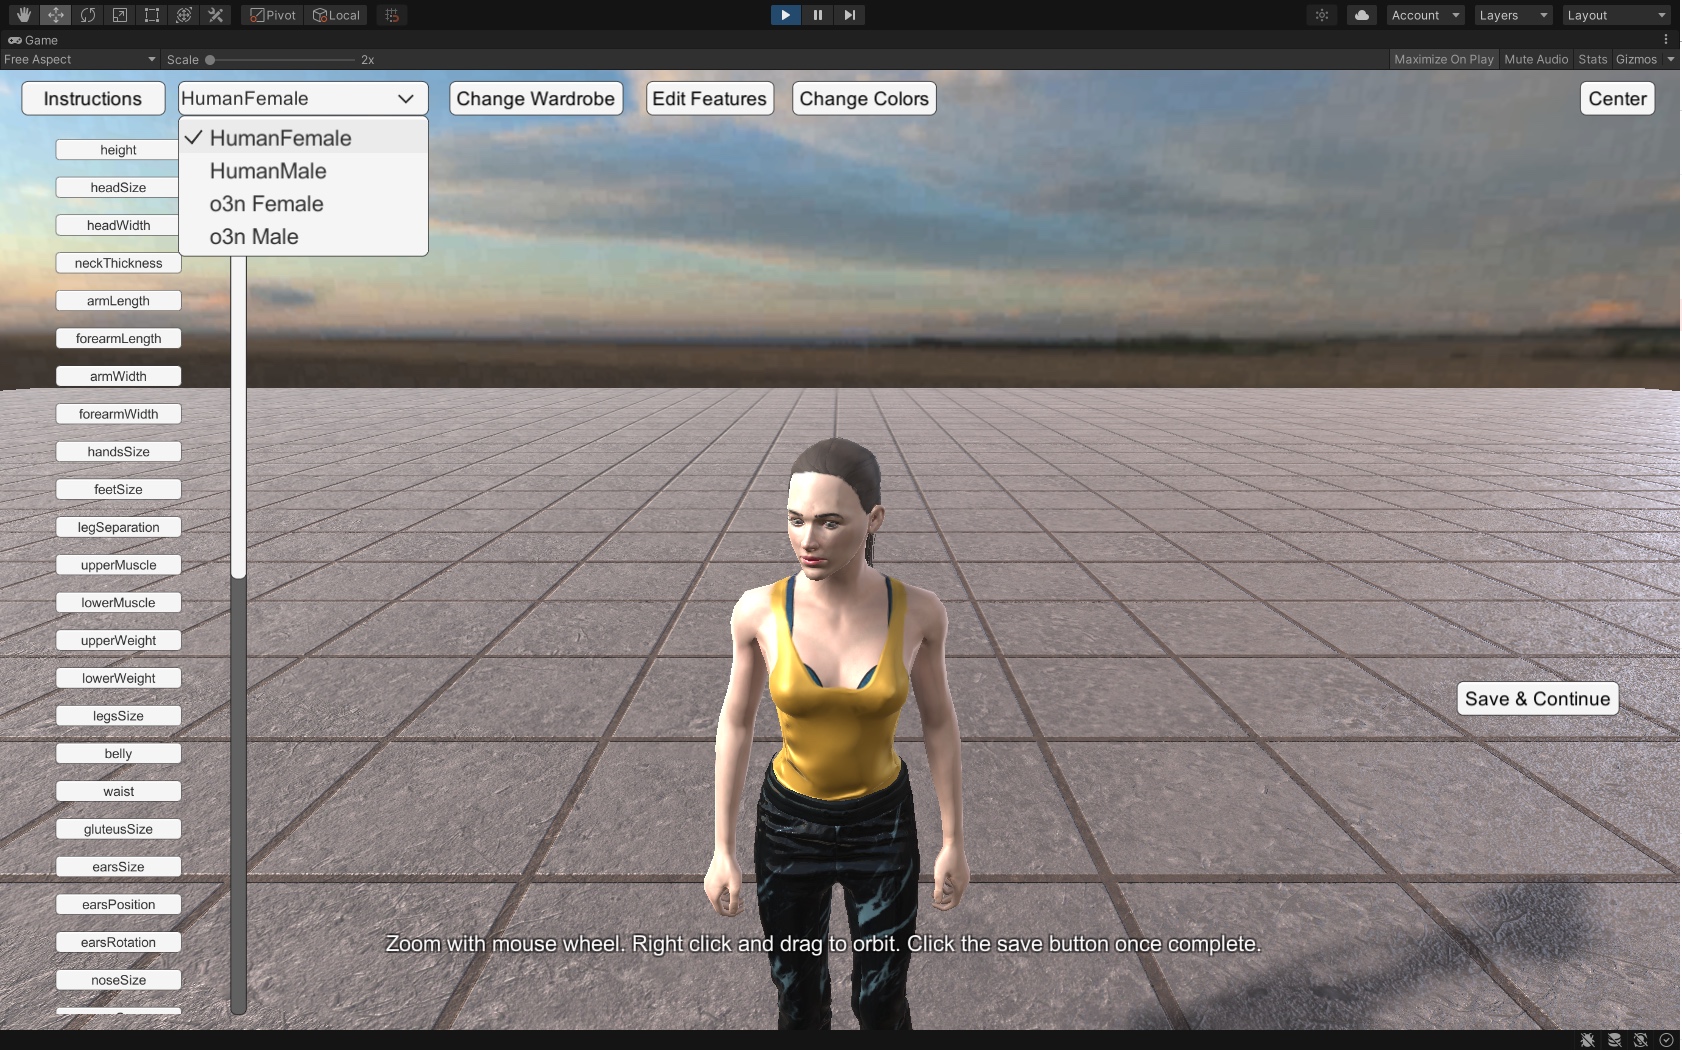Open Game view kebab options menu
Viewport: 1682px width, 1052px height.
(1666, 40)
